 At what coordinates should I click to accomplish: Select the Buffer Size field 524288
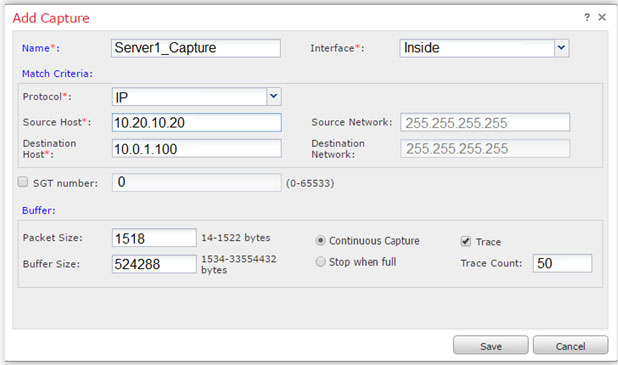[154, 264]
